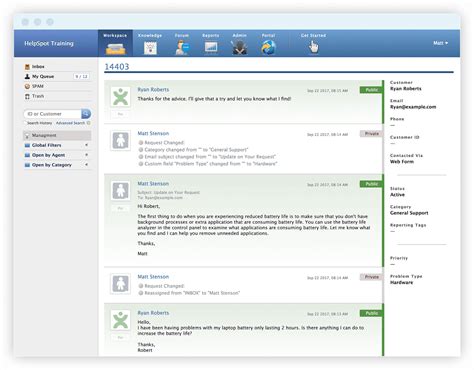Open Ryan Roberts name on laptop battery message
The width and height of the screenshot is (474, 370).
point(153,313)
